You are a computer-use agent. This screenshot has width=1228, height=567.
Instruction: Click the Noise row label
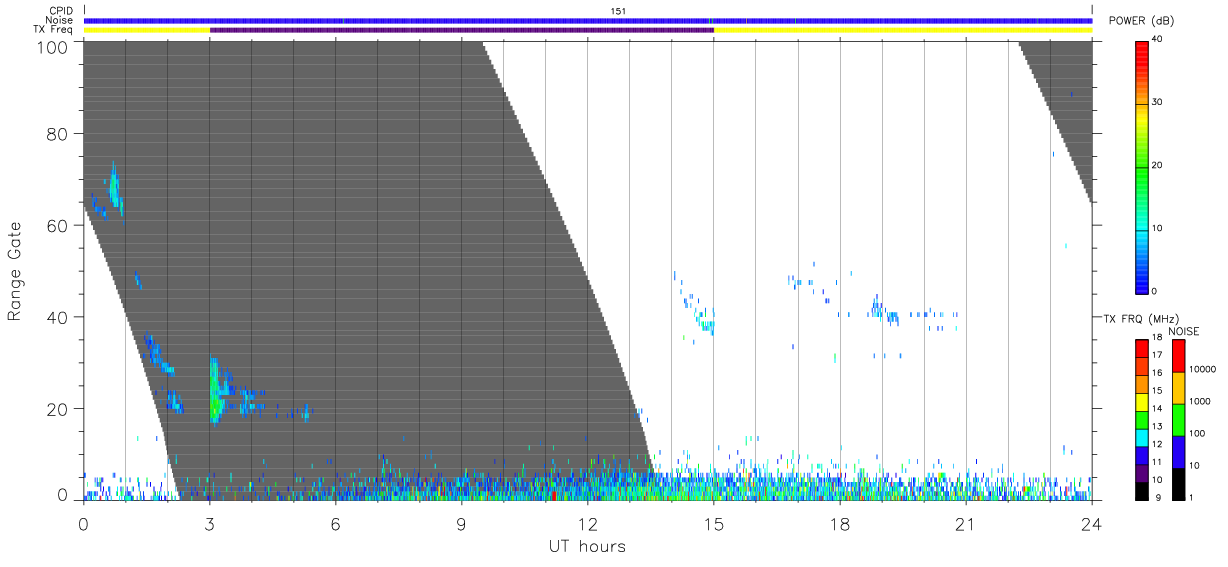coord(60,20)
